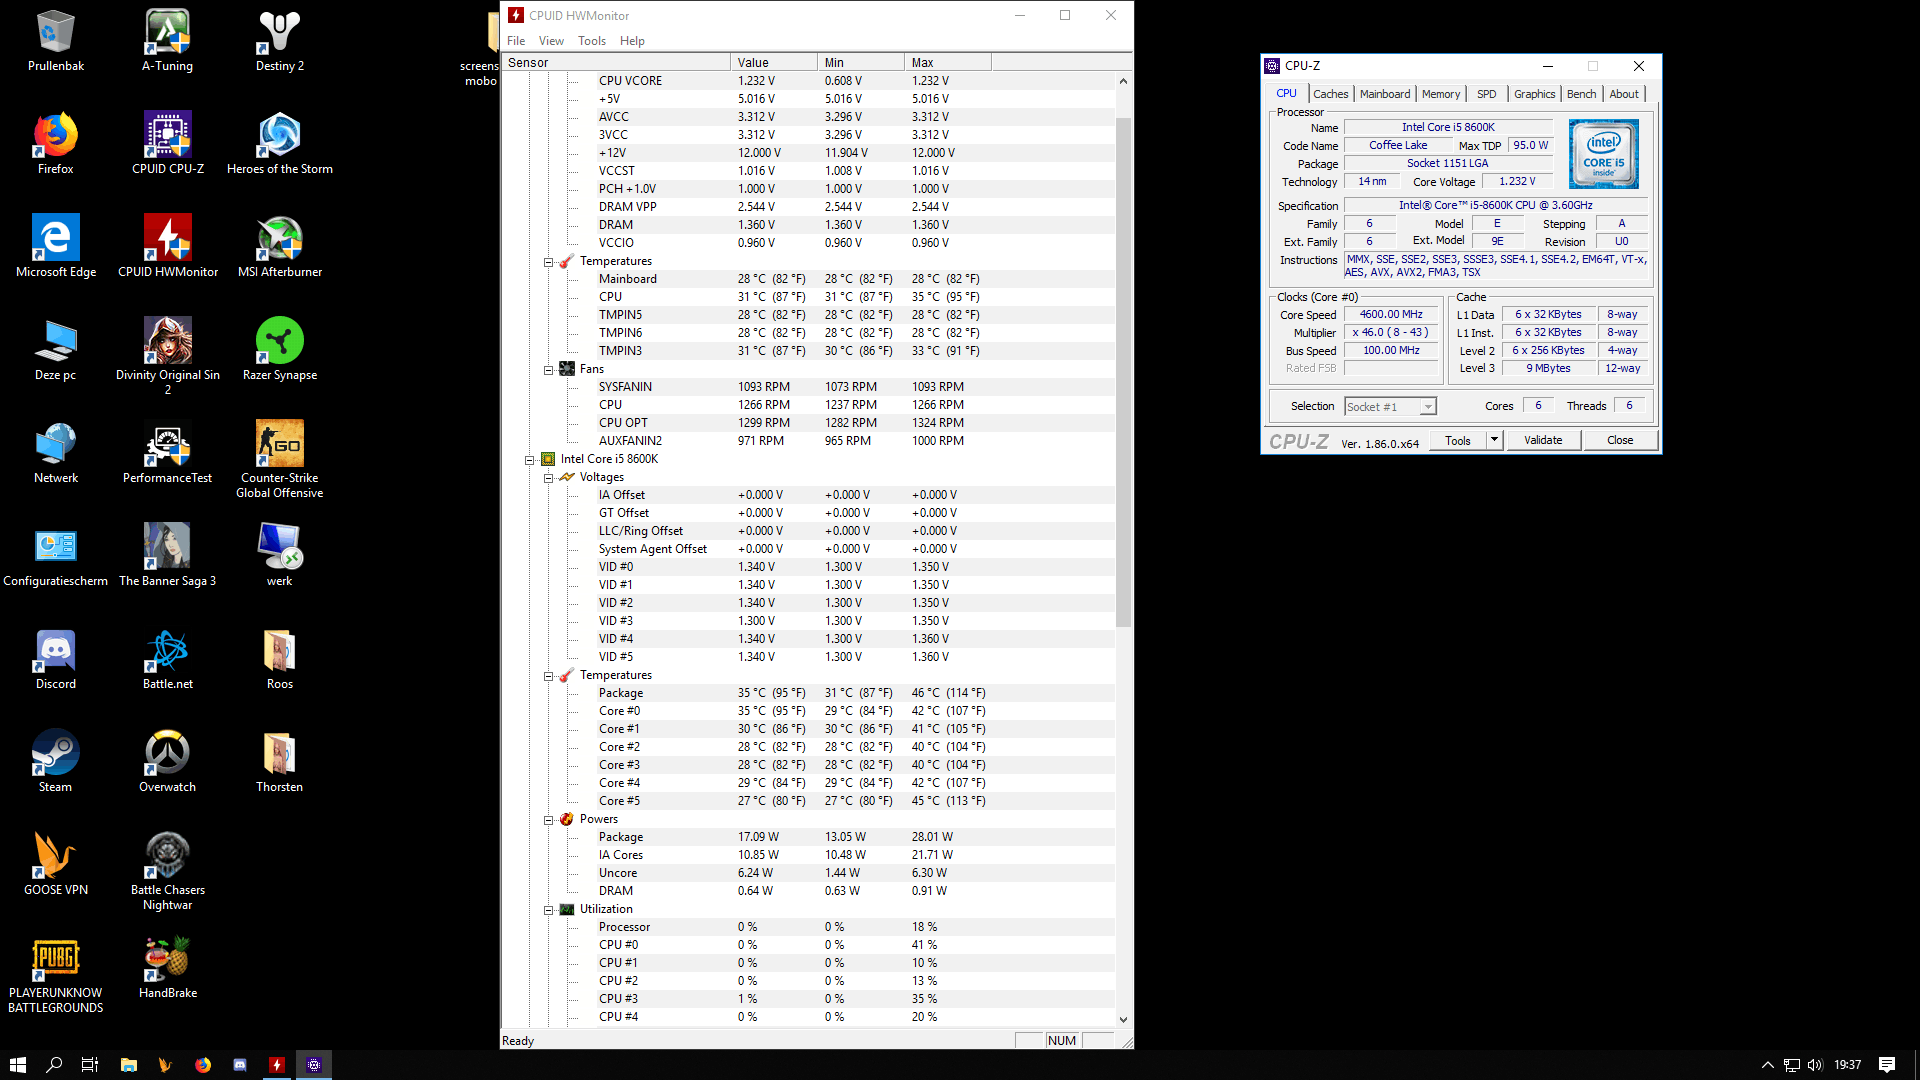Switch to Memory tab in CPU-Z

pyautogui.click(x=1441, y=94)
